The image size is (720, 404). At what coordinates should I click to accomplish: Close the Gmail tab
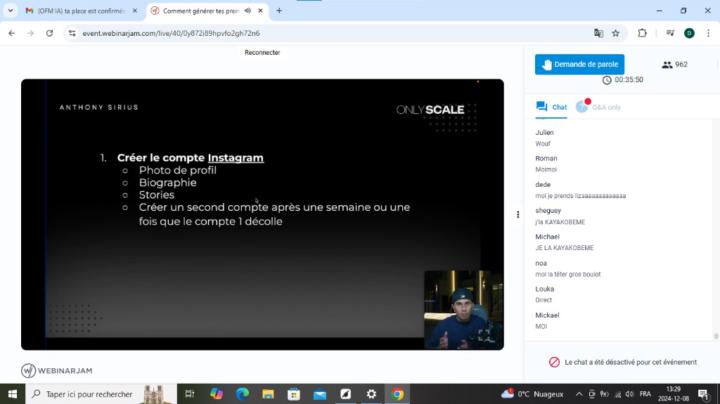coord(135,11)
